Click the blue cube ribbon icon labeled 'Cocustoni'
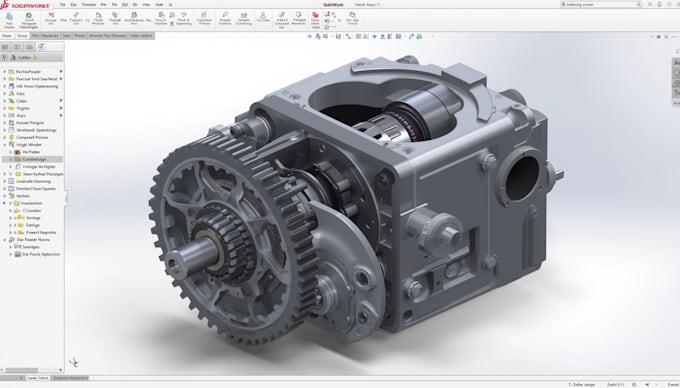Screen dimensions: 680x388 204,15
